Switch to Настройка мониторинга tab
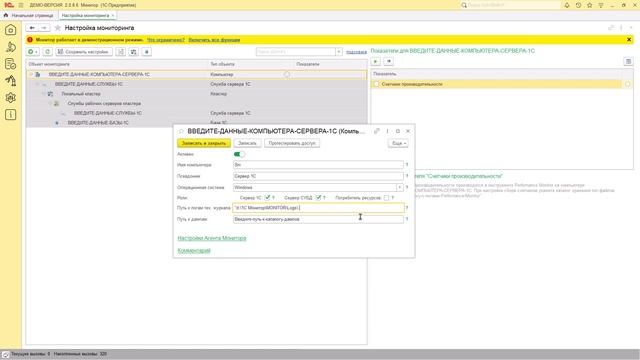Viewport: 640px width, 360px height. click(x=85, y=15)
